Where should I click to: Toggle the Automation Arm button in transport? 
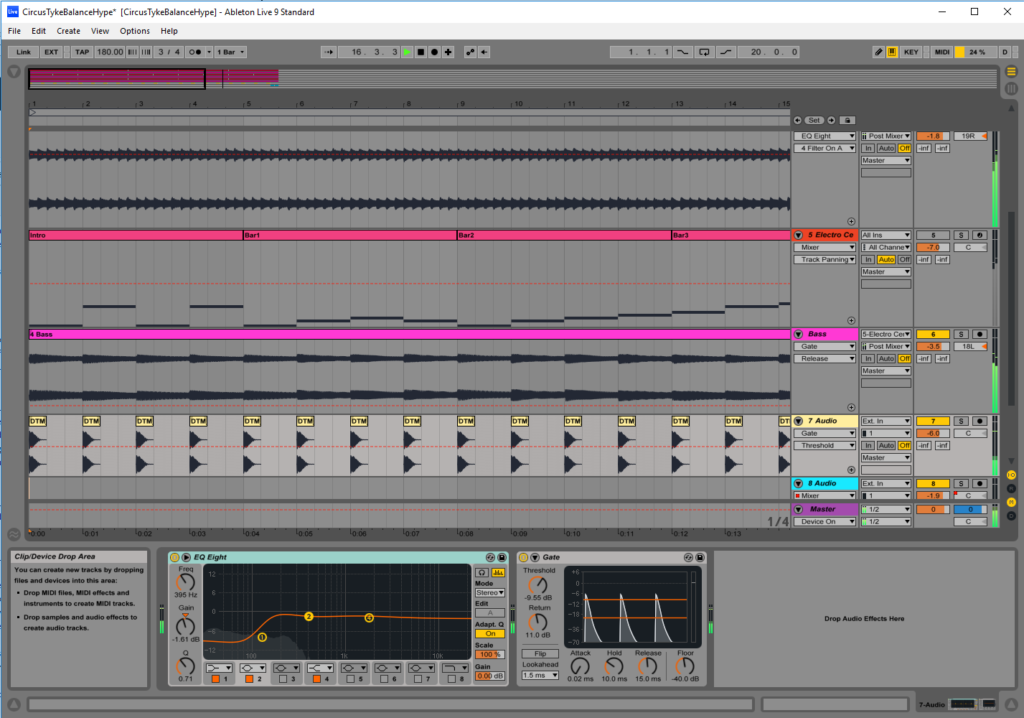[x=470, y=52]
